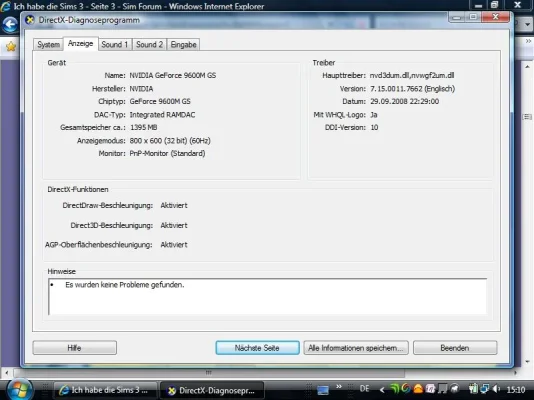Click the Hilfe button
Viewport: 534px width, 400px height.
tap(75, 348)
